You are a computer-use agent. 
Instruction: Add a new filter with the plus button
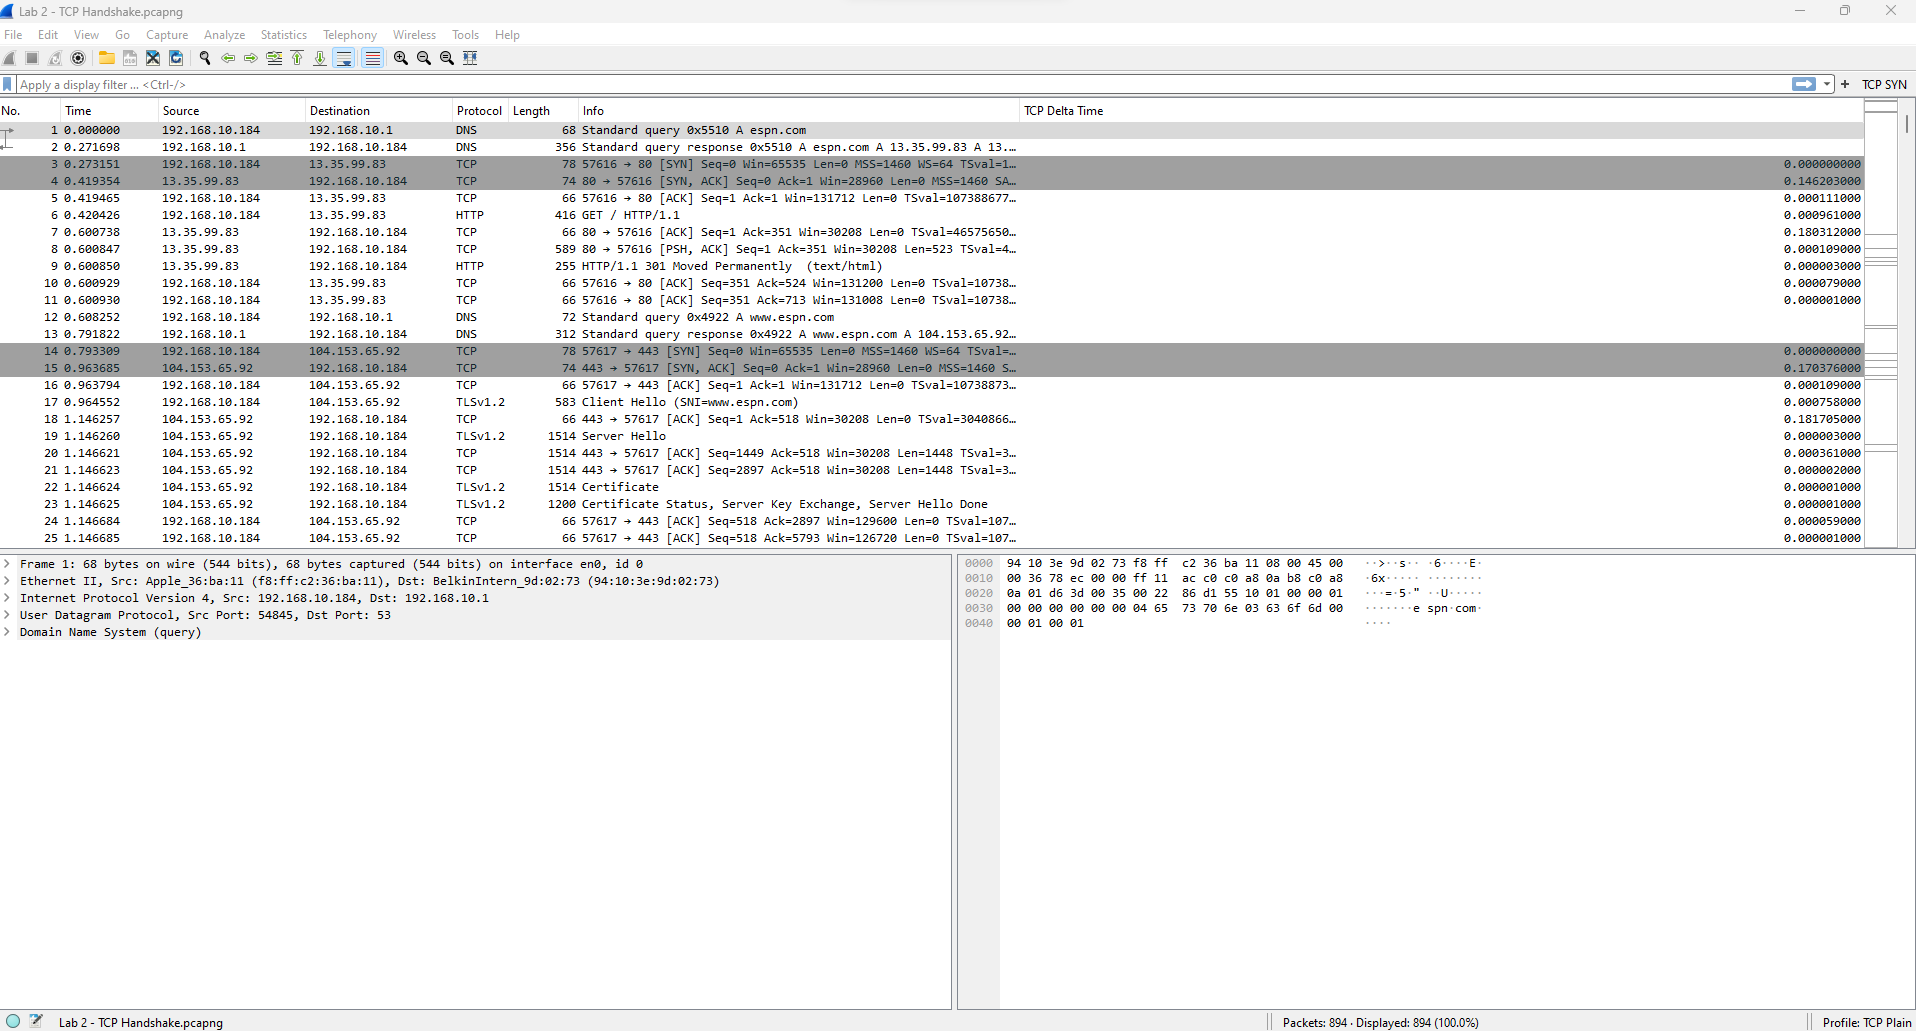pos(1845,84)
